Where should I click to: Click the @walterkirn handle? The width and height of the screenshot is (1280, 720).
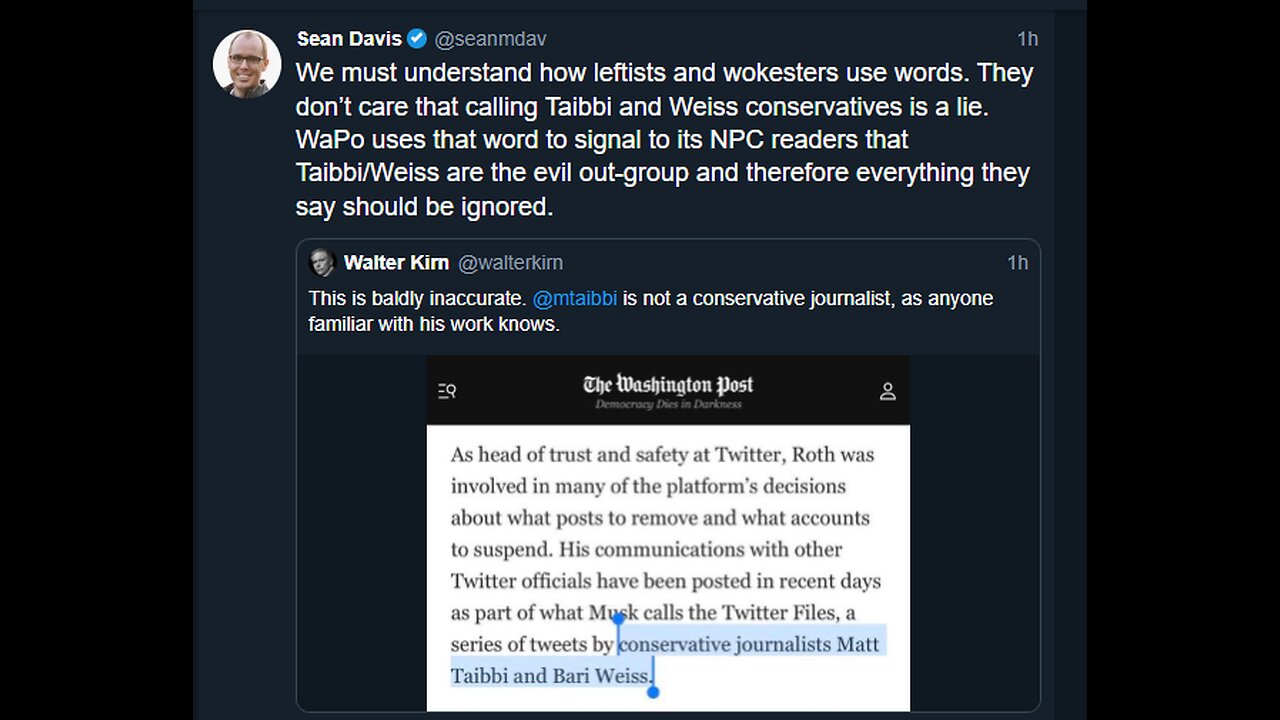(x=510, y=263)
